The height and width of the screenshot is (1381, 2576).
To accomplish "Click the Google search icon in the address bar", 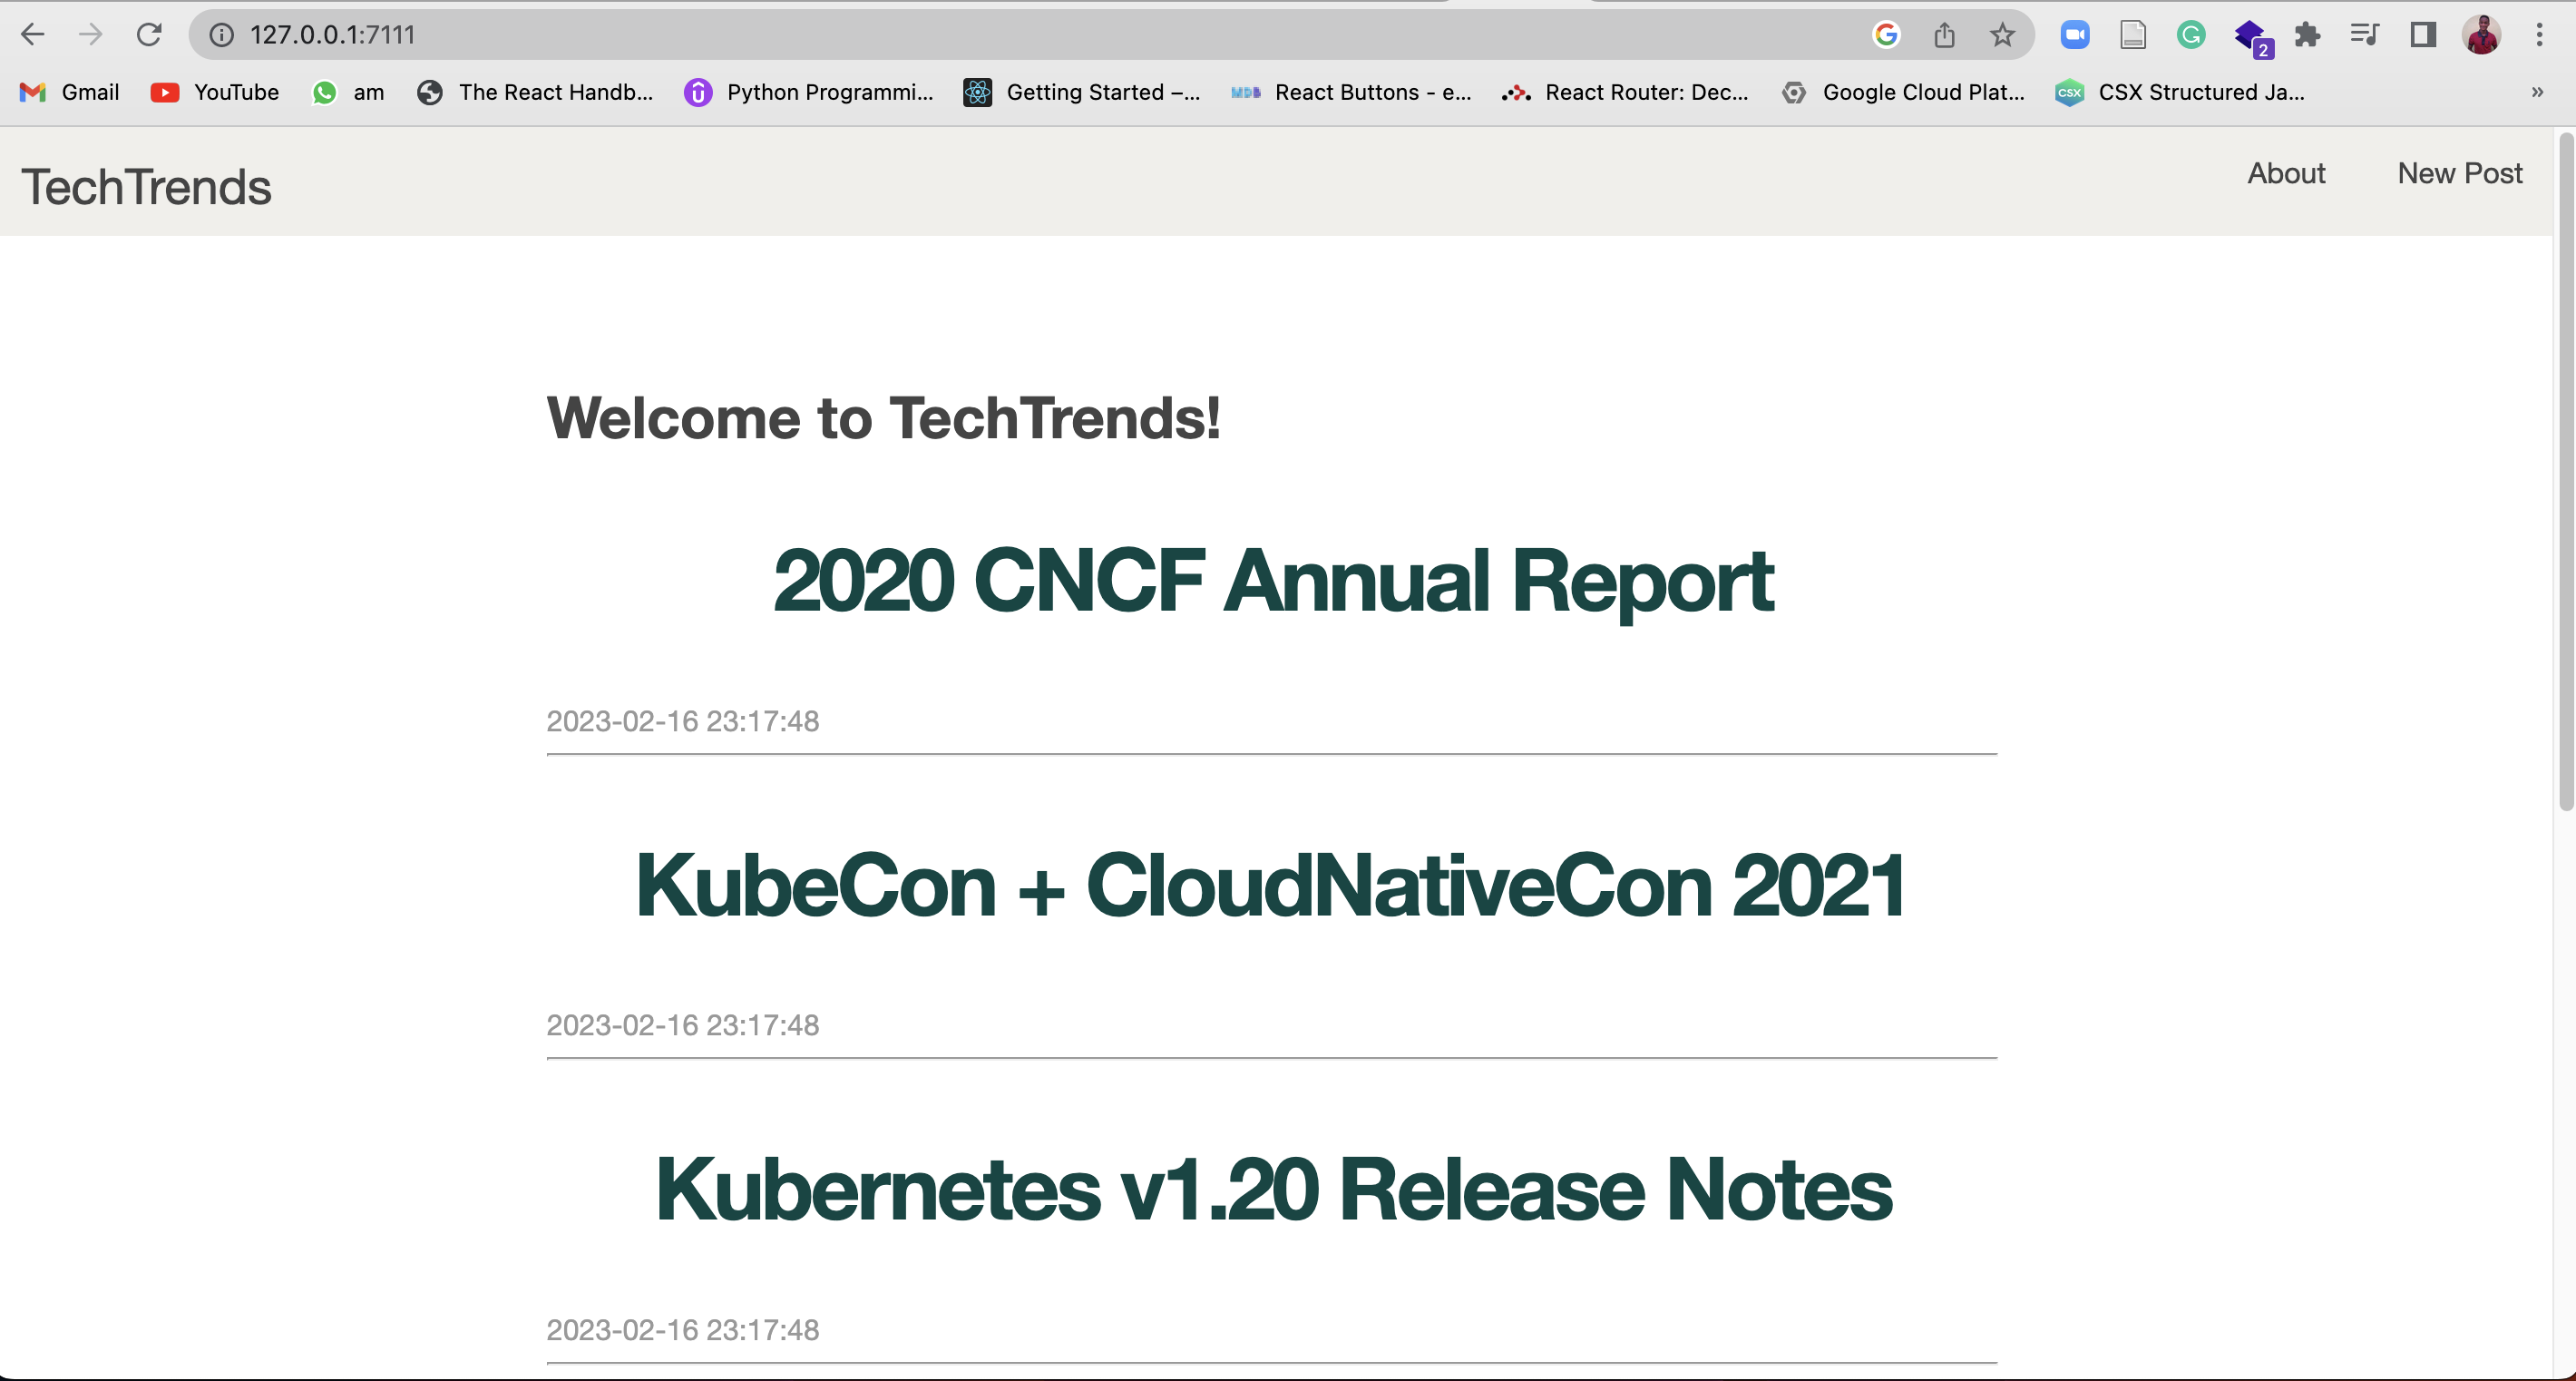I will [1885, 34].
